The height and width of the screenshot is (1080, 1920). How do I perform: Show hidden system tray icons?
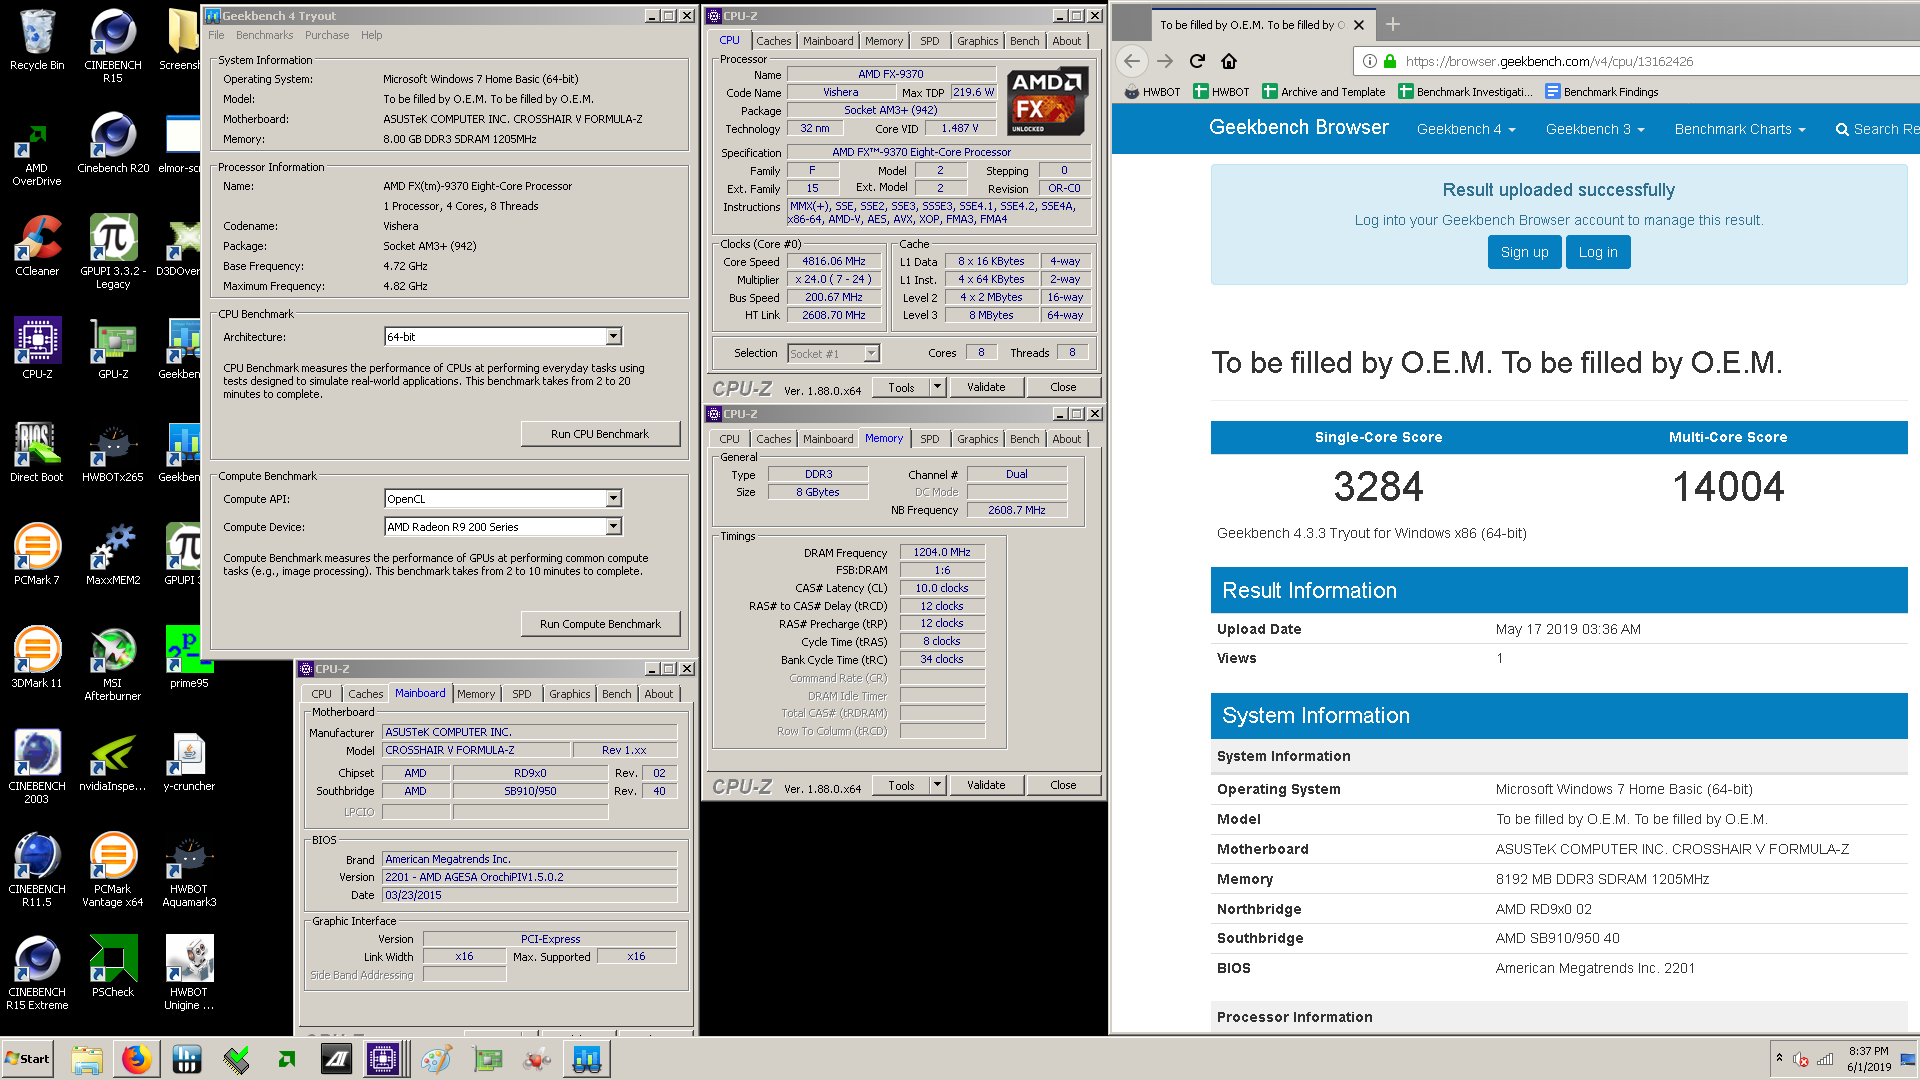click(x=1779, y=1058)
